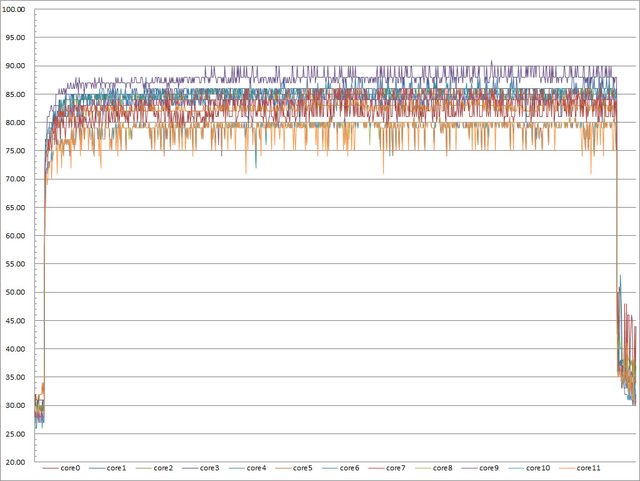Select the 90.00 y-axis label
The image size is (640, 481).
[19, 66]
